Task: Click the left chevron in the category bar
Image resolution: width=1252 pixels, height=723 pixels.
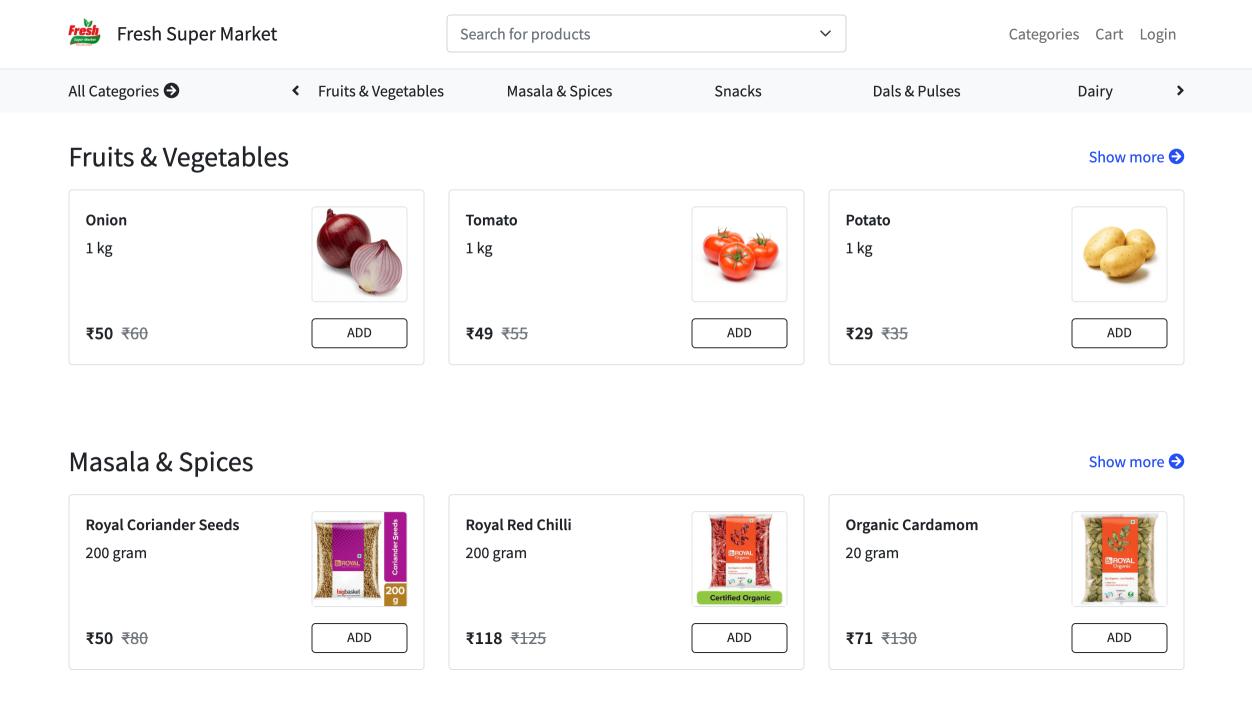Action: point(295,90)
